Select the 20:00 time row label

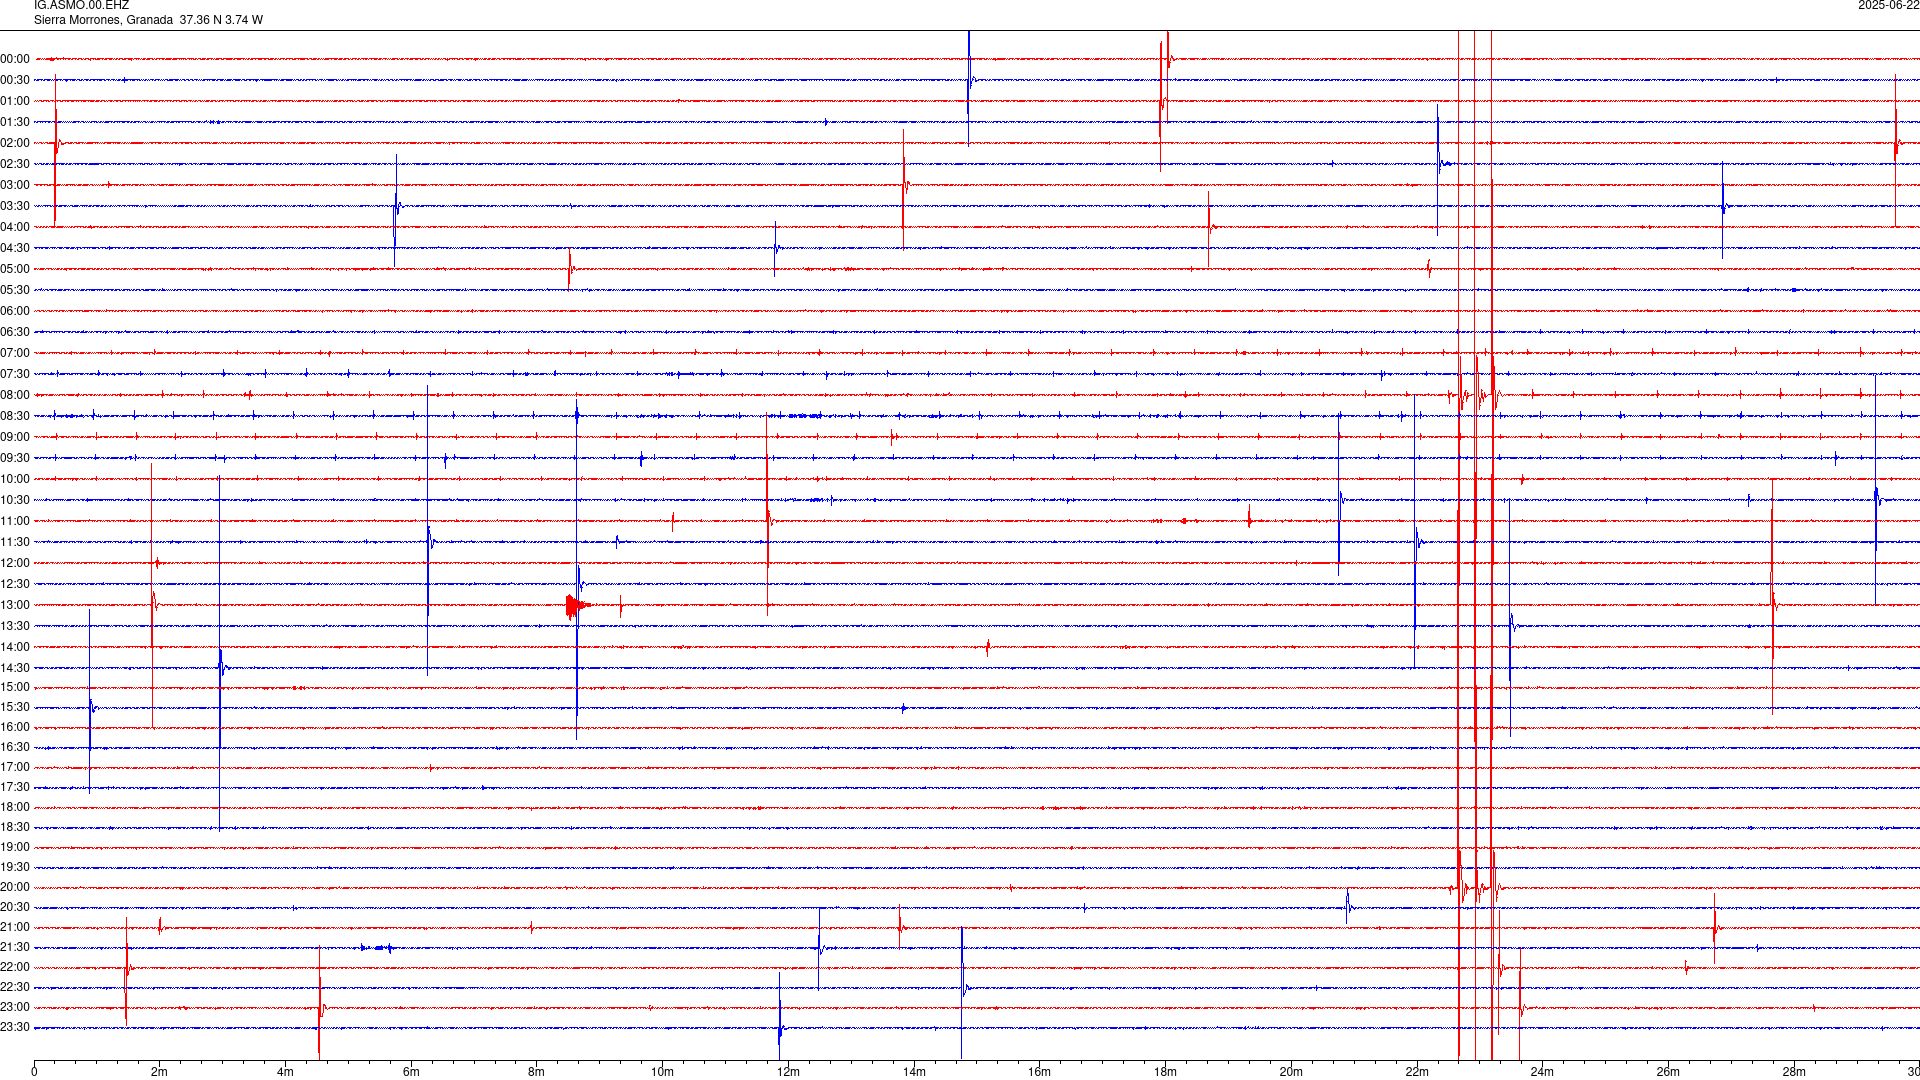coord(15,887)
